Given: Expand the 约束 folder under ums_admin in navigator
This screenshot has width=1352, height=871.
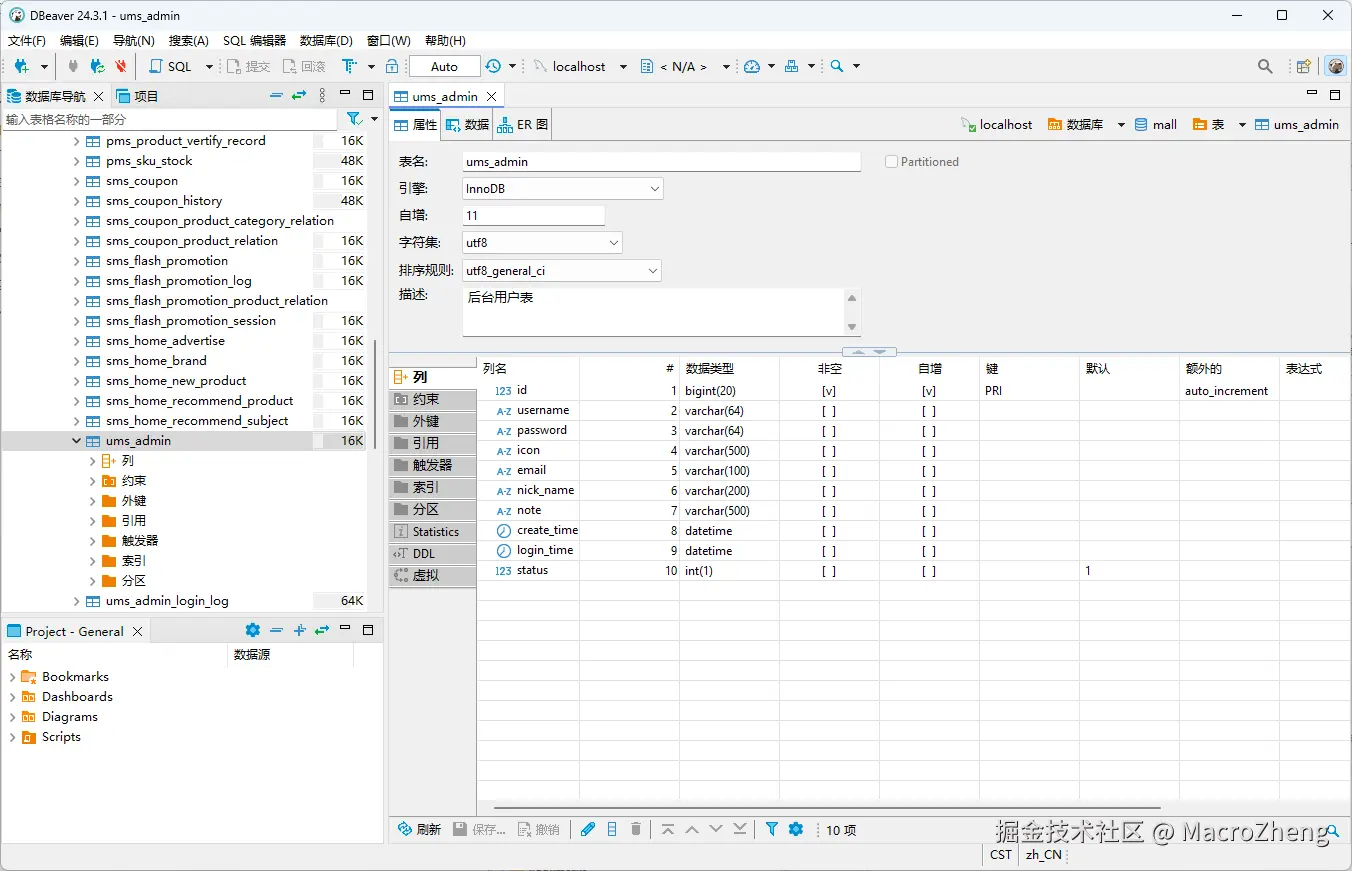Looking at the screenshot, I should pyautogui.click(x=93, y=481).
